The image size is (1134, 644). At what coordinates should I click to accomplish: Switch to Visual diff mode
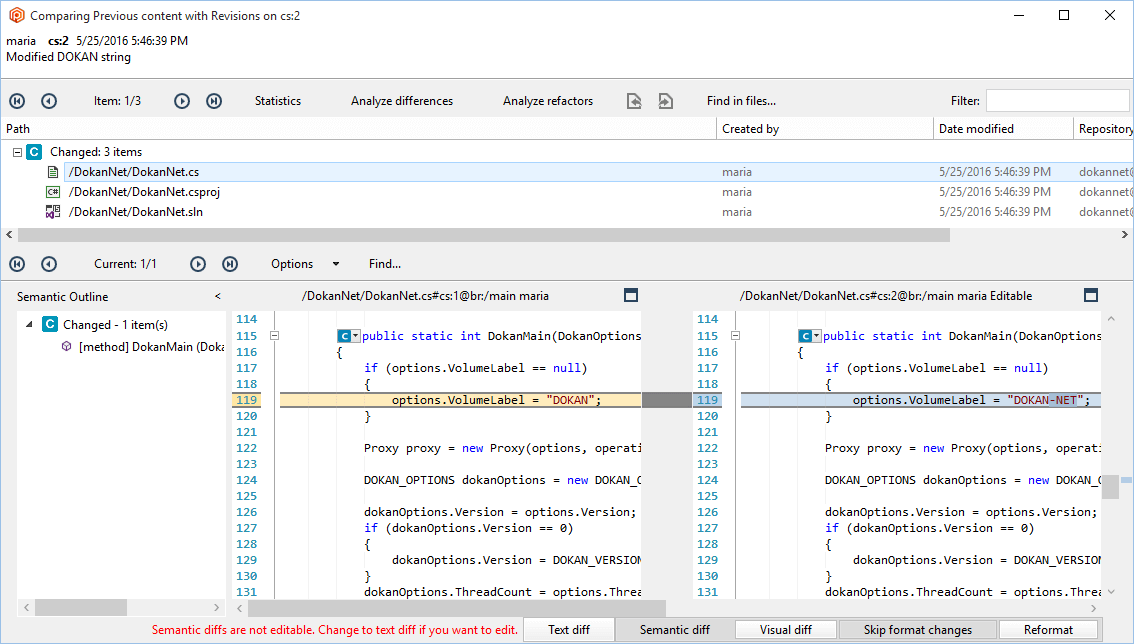786,630
